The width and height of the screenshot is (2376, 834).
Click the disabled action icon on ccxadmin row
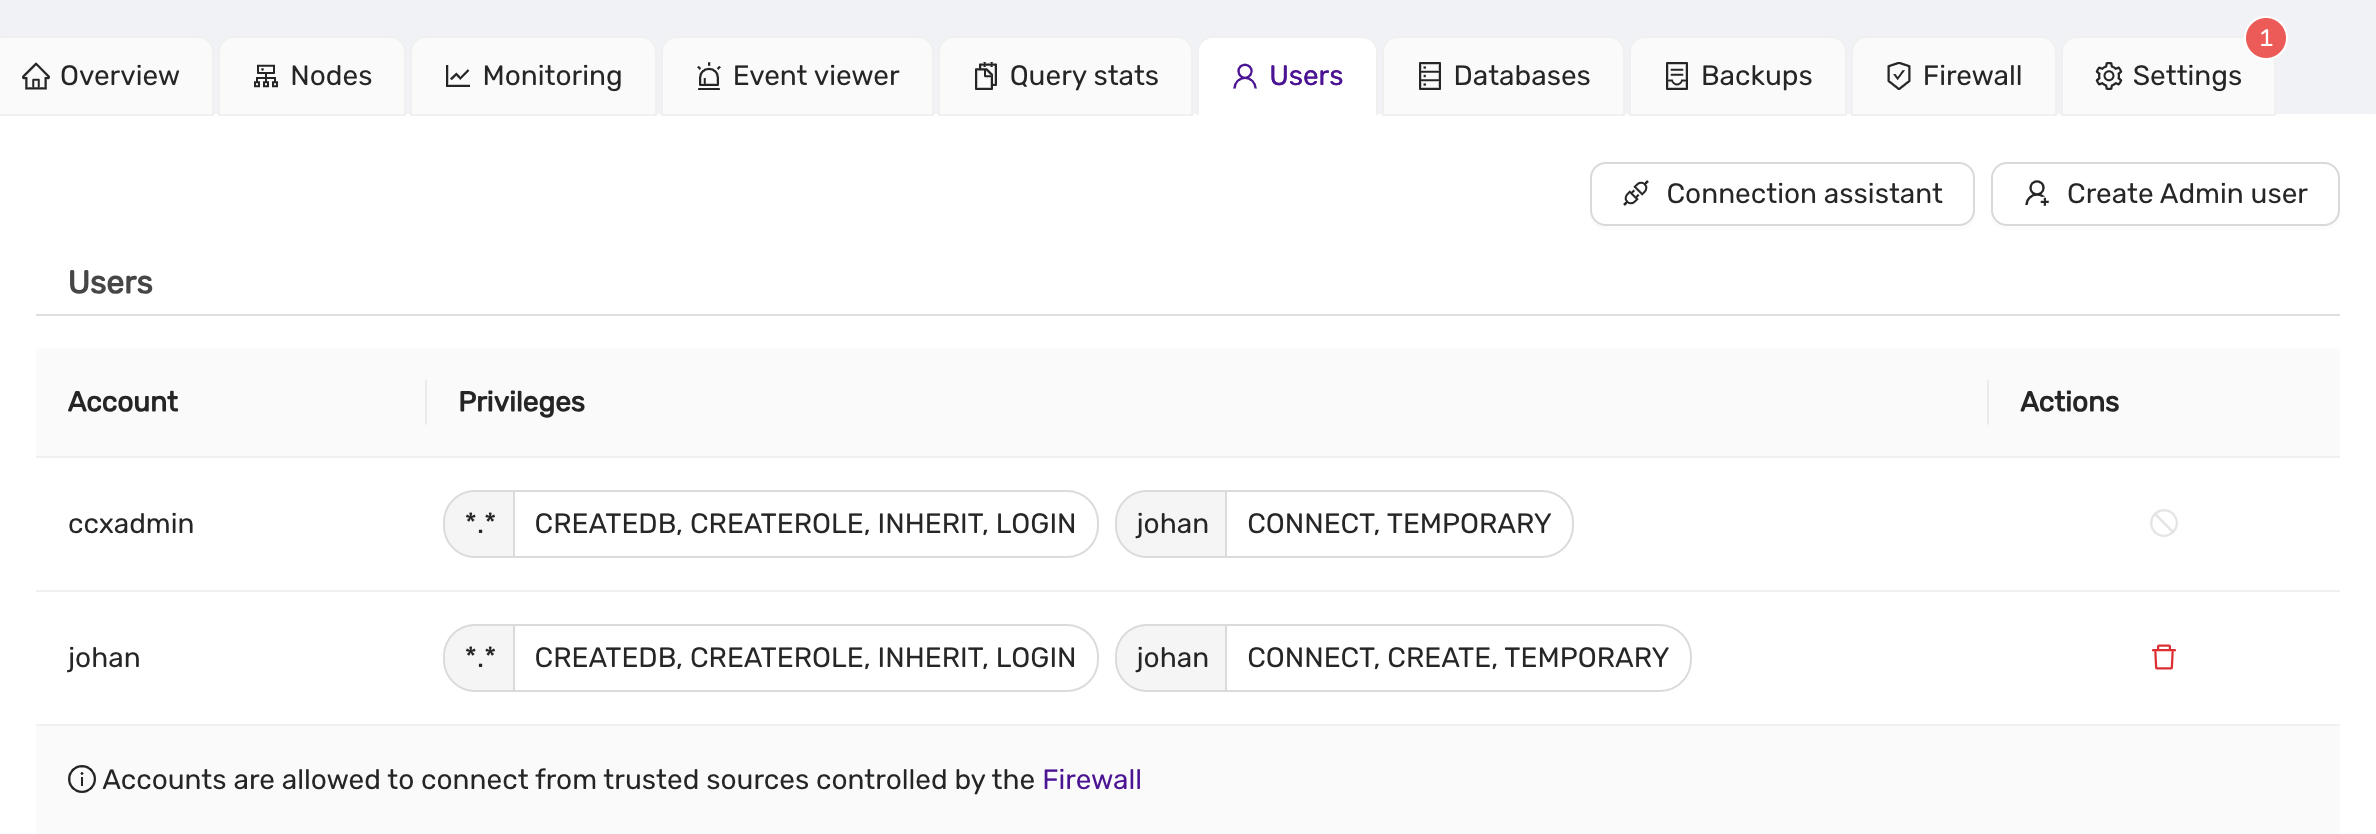tap(2163, 522)
